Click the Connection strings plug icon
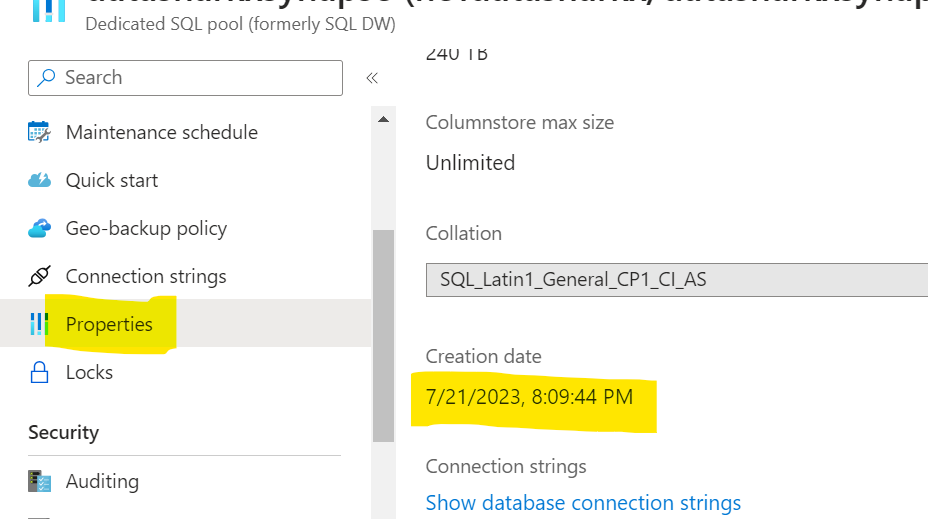This screenshot has height=519, width=928. 39,276
